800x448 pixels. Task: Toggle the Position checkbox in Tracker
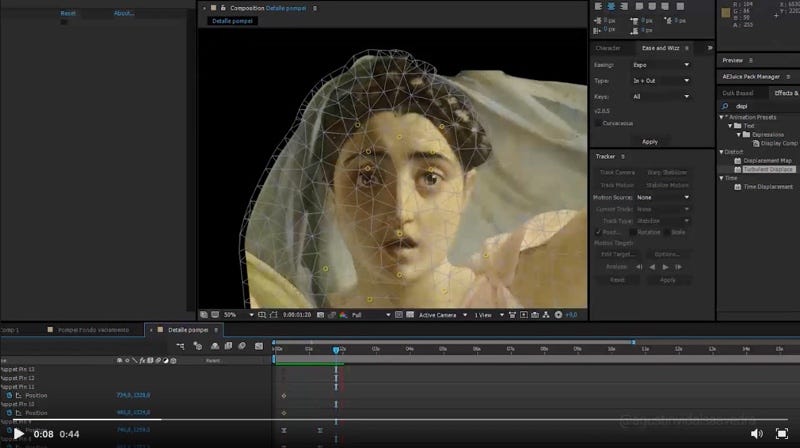(x=598, y=232)
